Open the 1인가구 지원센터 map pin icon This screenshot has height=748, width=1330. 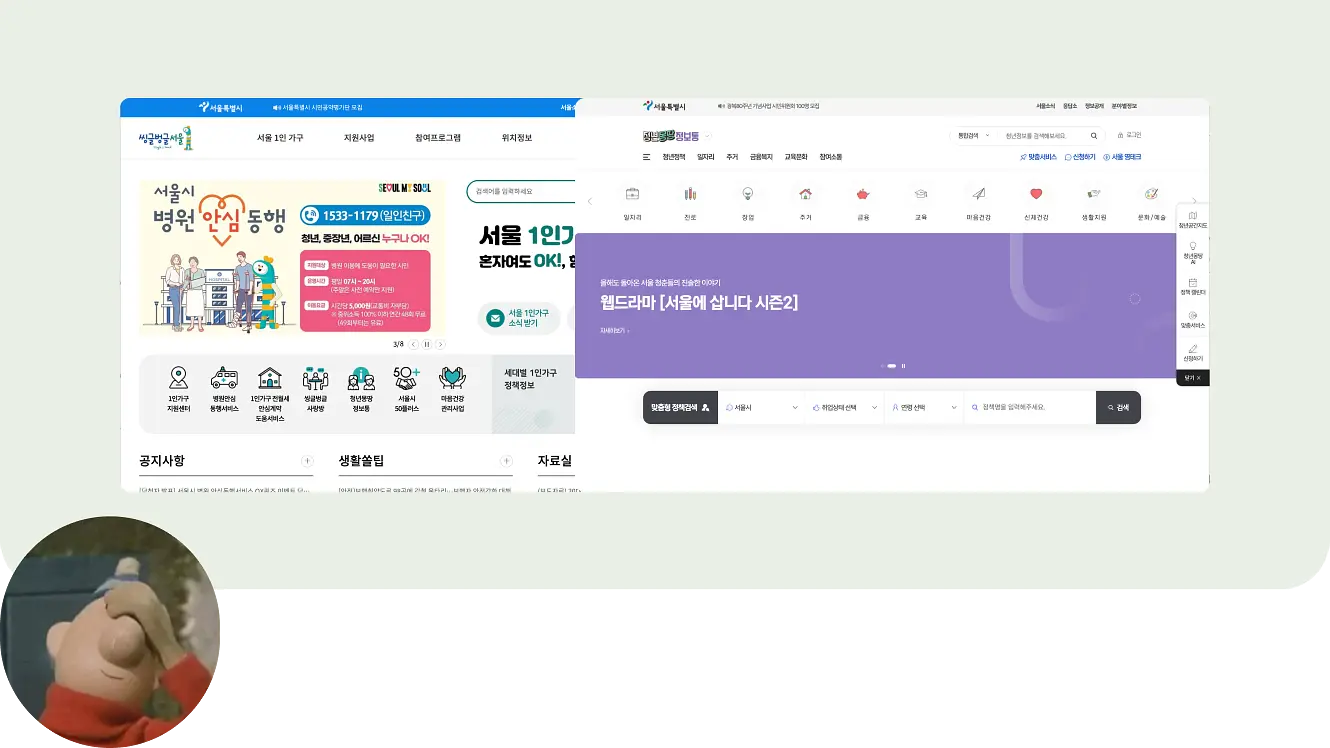coord(179,378)
